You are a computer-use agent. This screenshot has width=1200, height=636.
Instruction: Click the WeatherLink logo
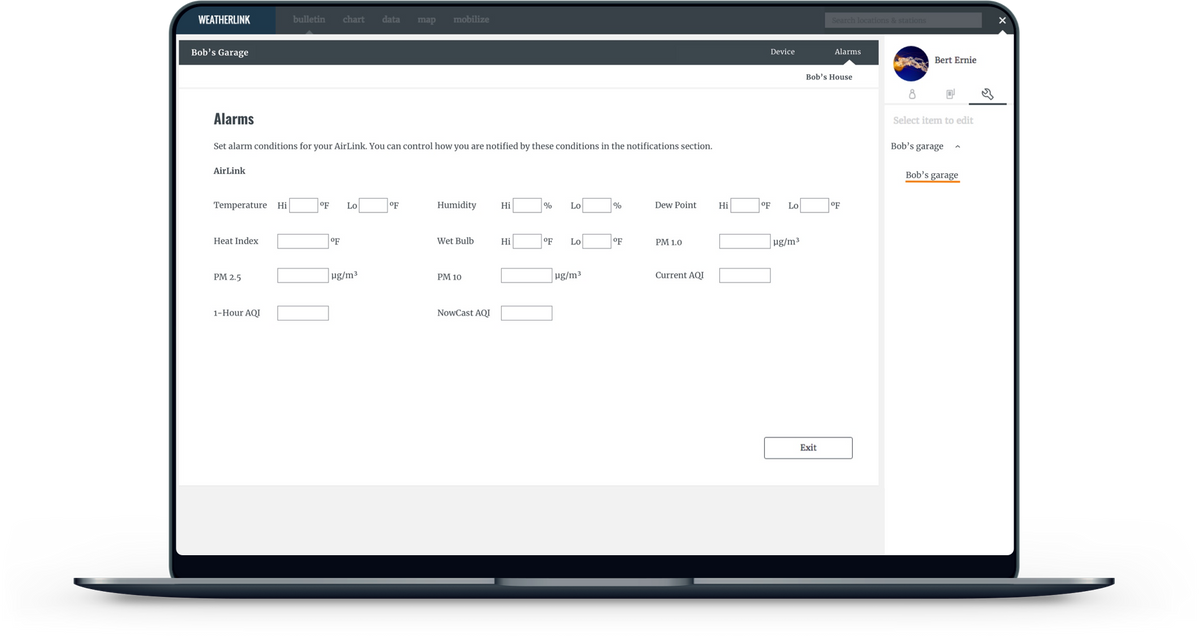pyautogui.click(x=224, y=20)
